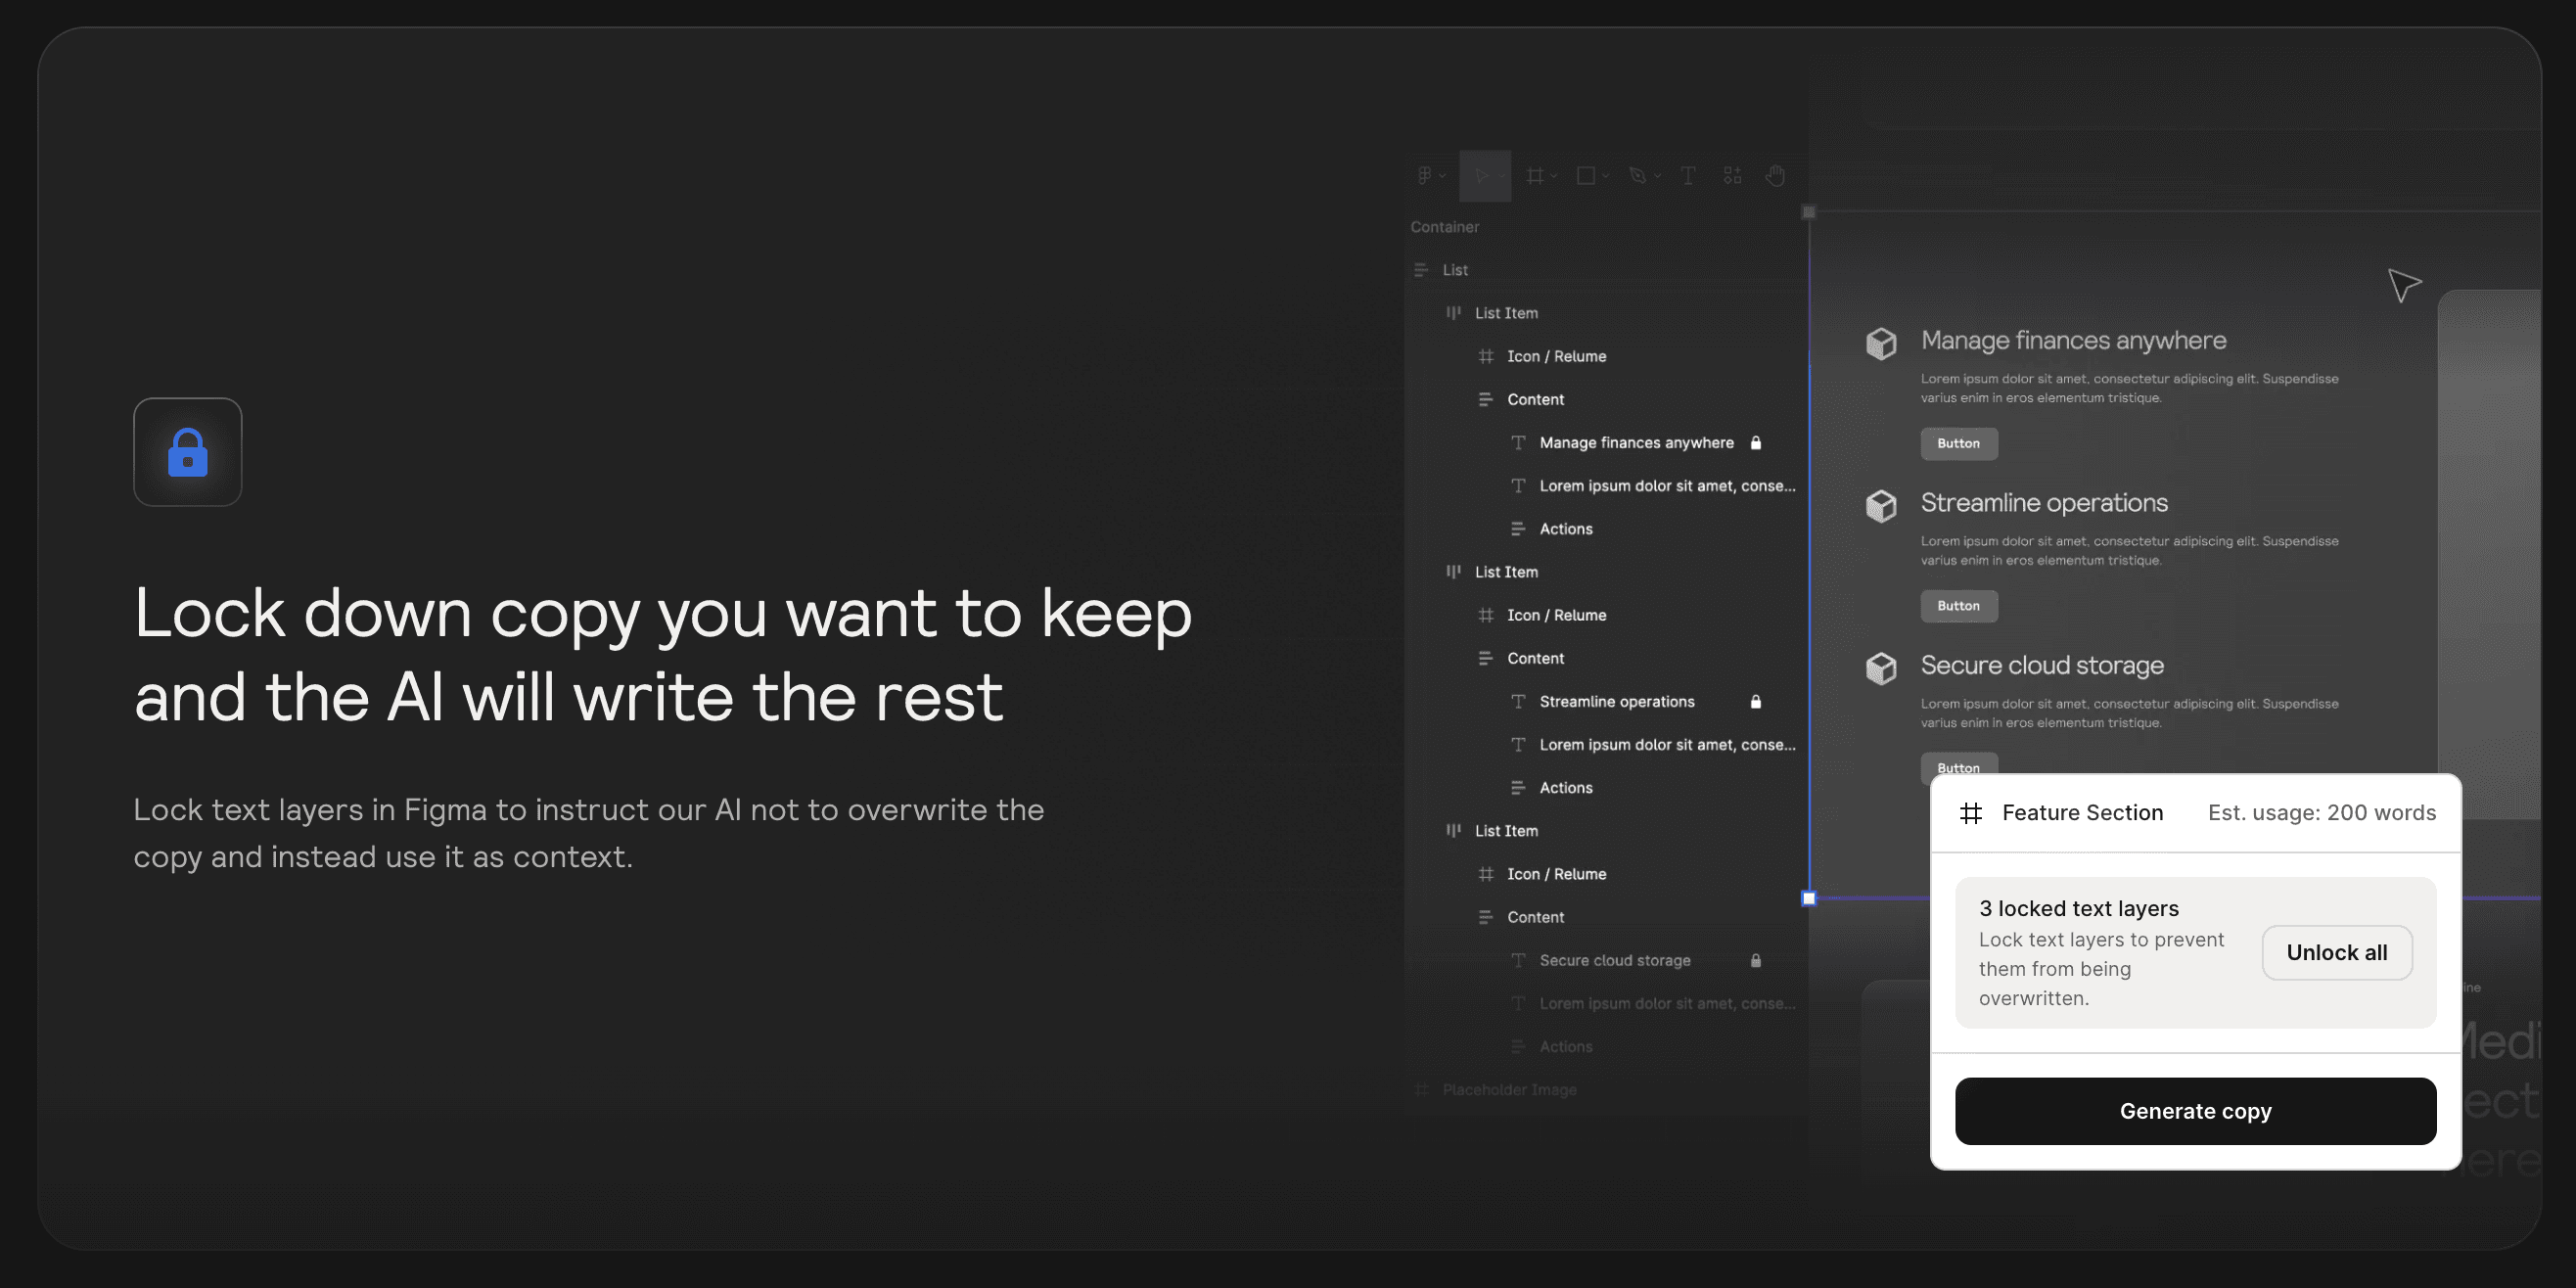Click the move/select tool icon
Screen dimensions: 2576x1288
pos(1480,174)
